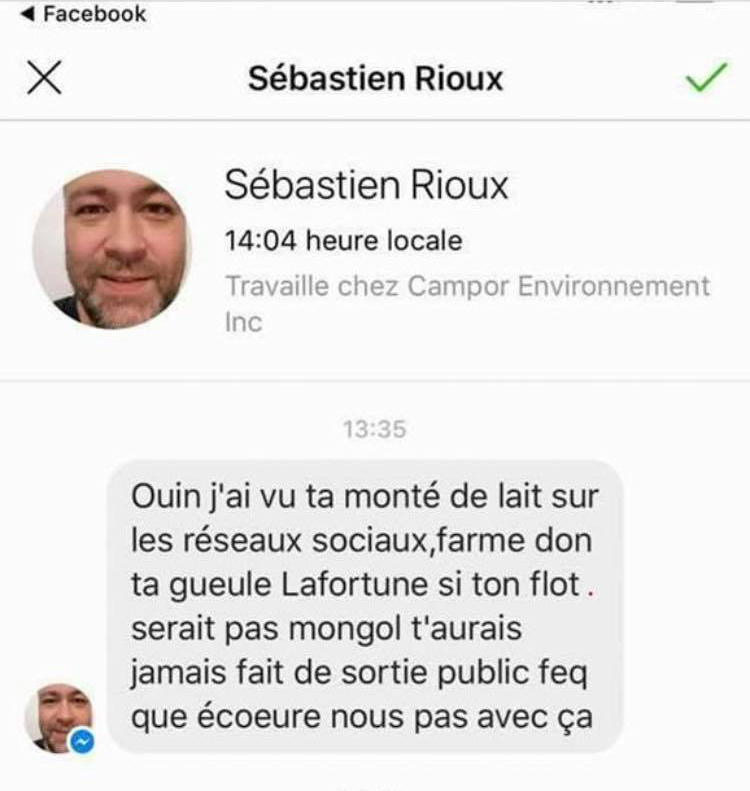Tap the word 'mongol' in the message text

point(345,630)
